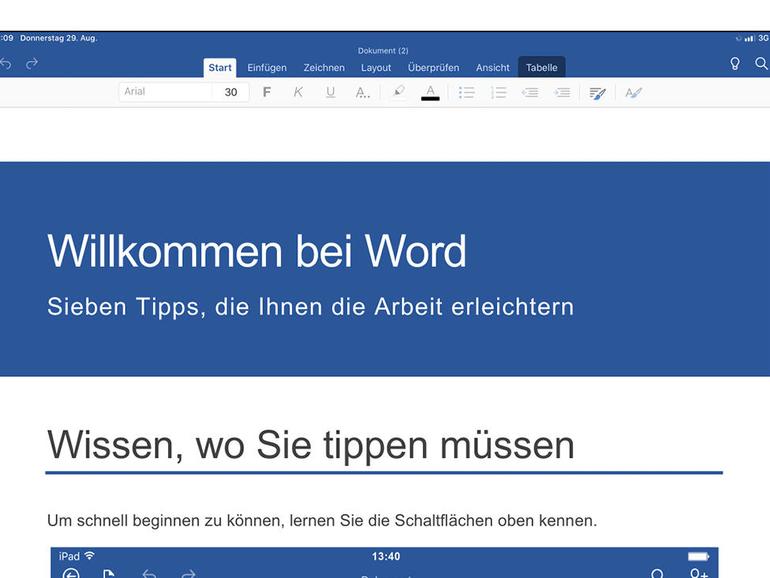Open more font formatting options (A...)
Screen dimensions: 770x578
tap(362, 92)
